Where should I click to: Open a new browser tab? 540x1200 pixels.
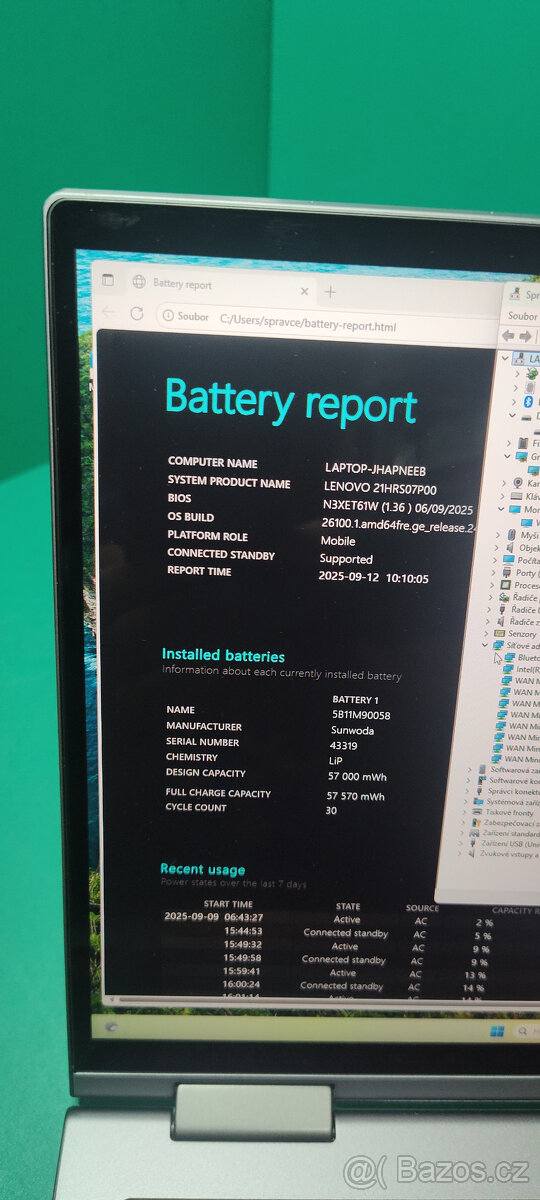click(x=330, y=292)
